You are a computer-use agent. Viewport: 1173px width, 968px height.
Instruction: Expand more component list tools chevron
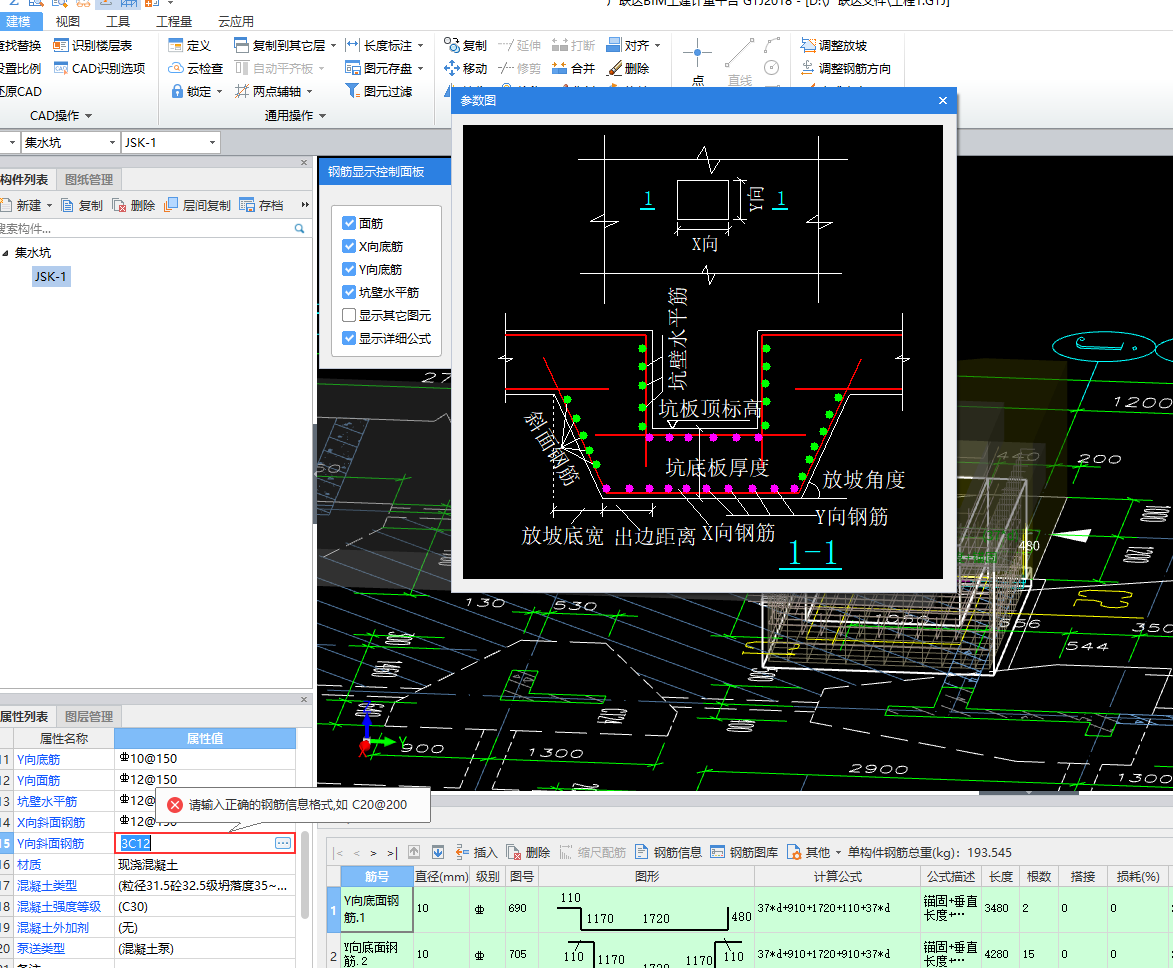point(304,205)
